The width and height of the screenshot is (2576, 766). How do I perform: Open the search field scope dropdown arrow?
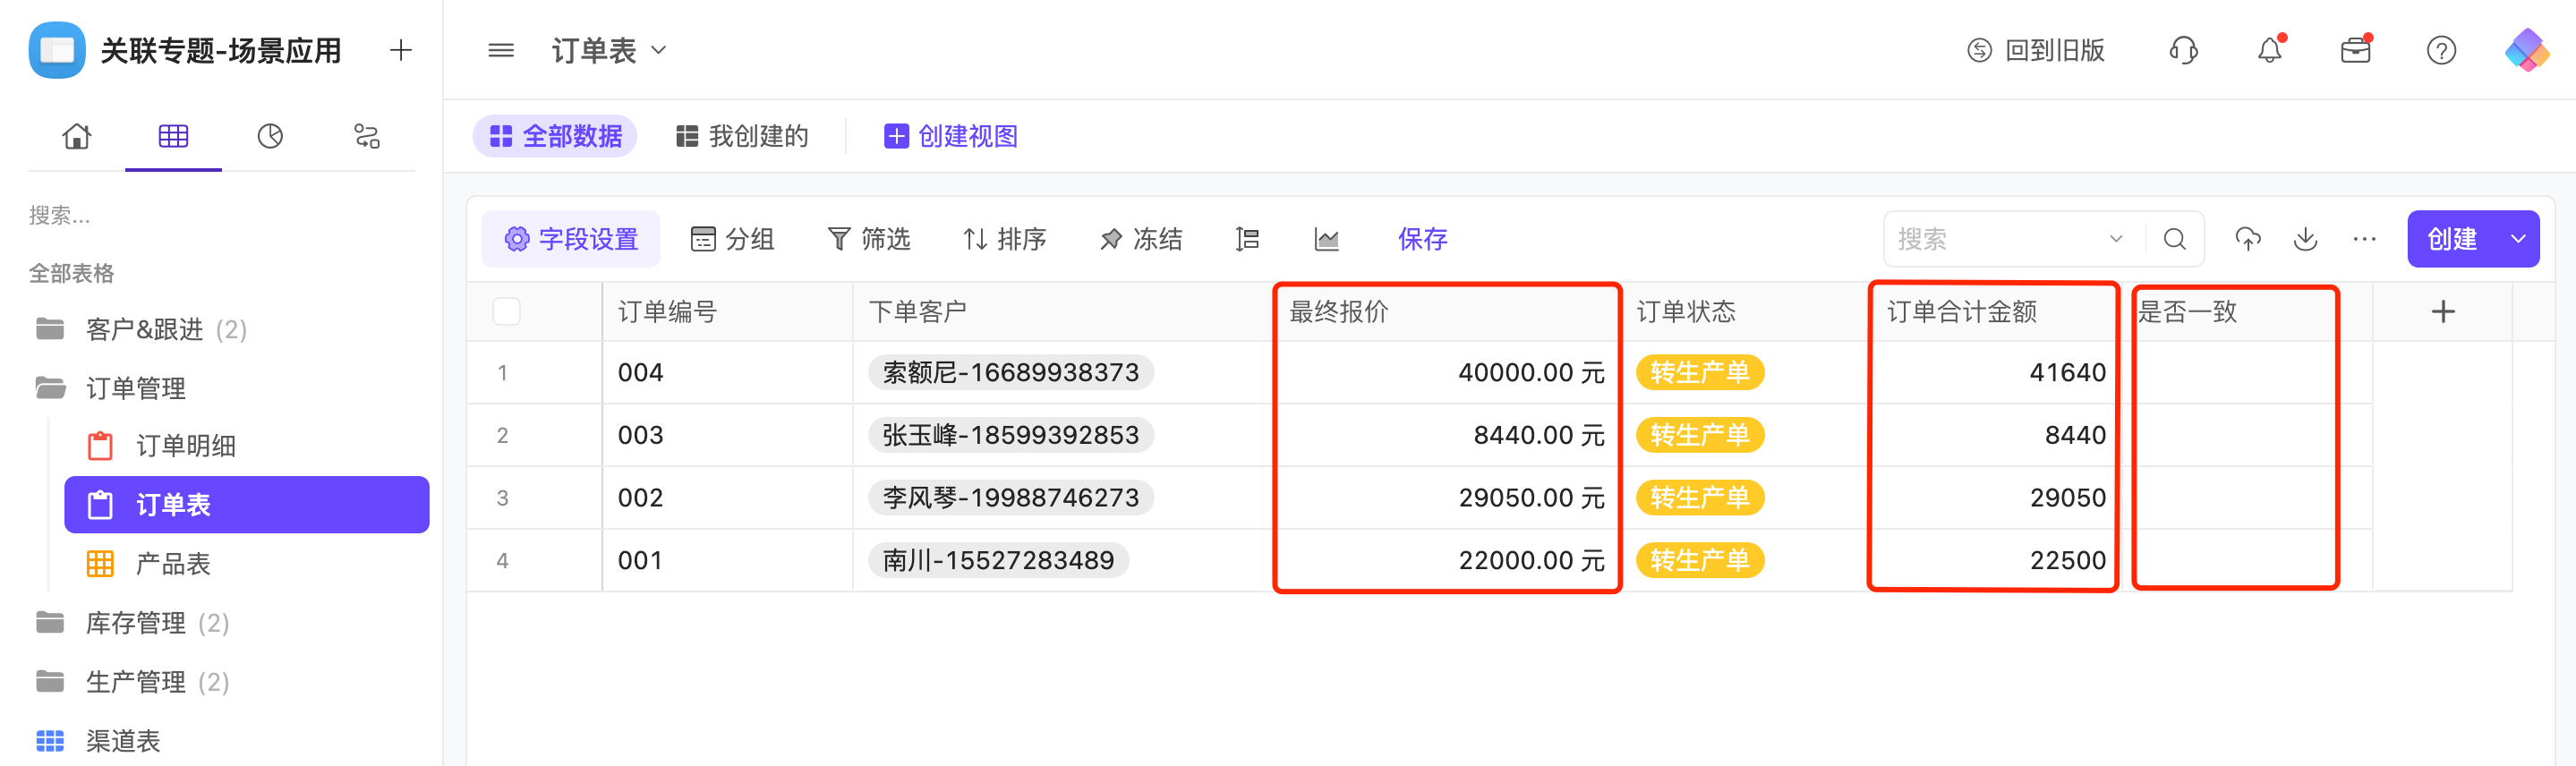(x=2116, y=239)
